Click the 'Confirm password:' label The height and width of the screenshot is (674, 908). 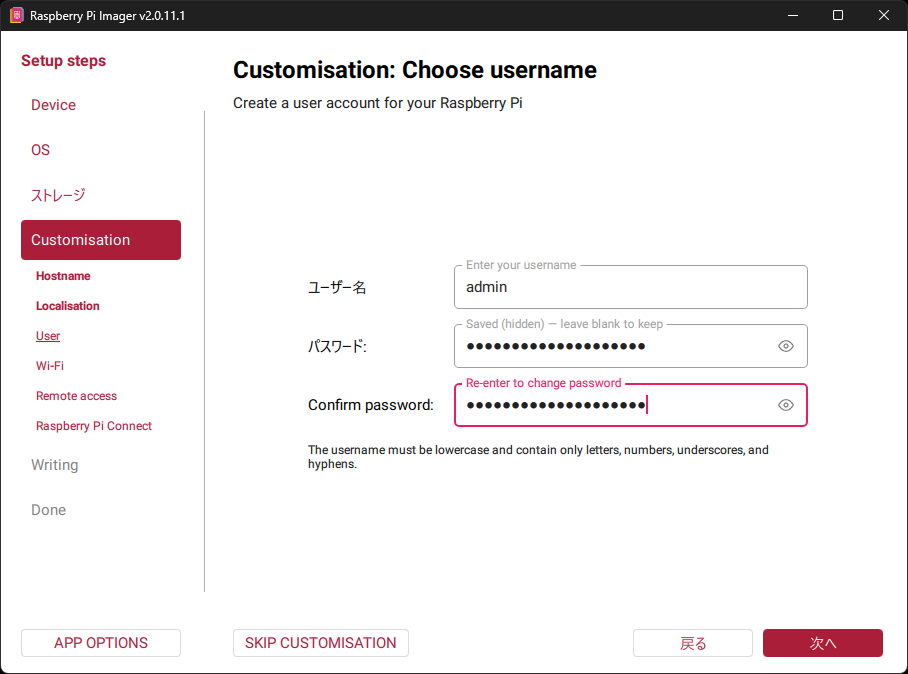coord(371,405)
